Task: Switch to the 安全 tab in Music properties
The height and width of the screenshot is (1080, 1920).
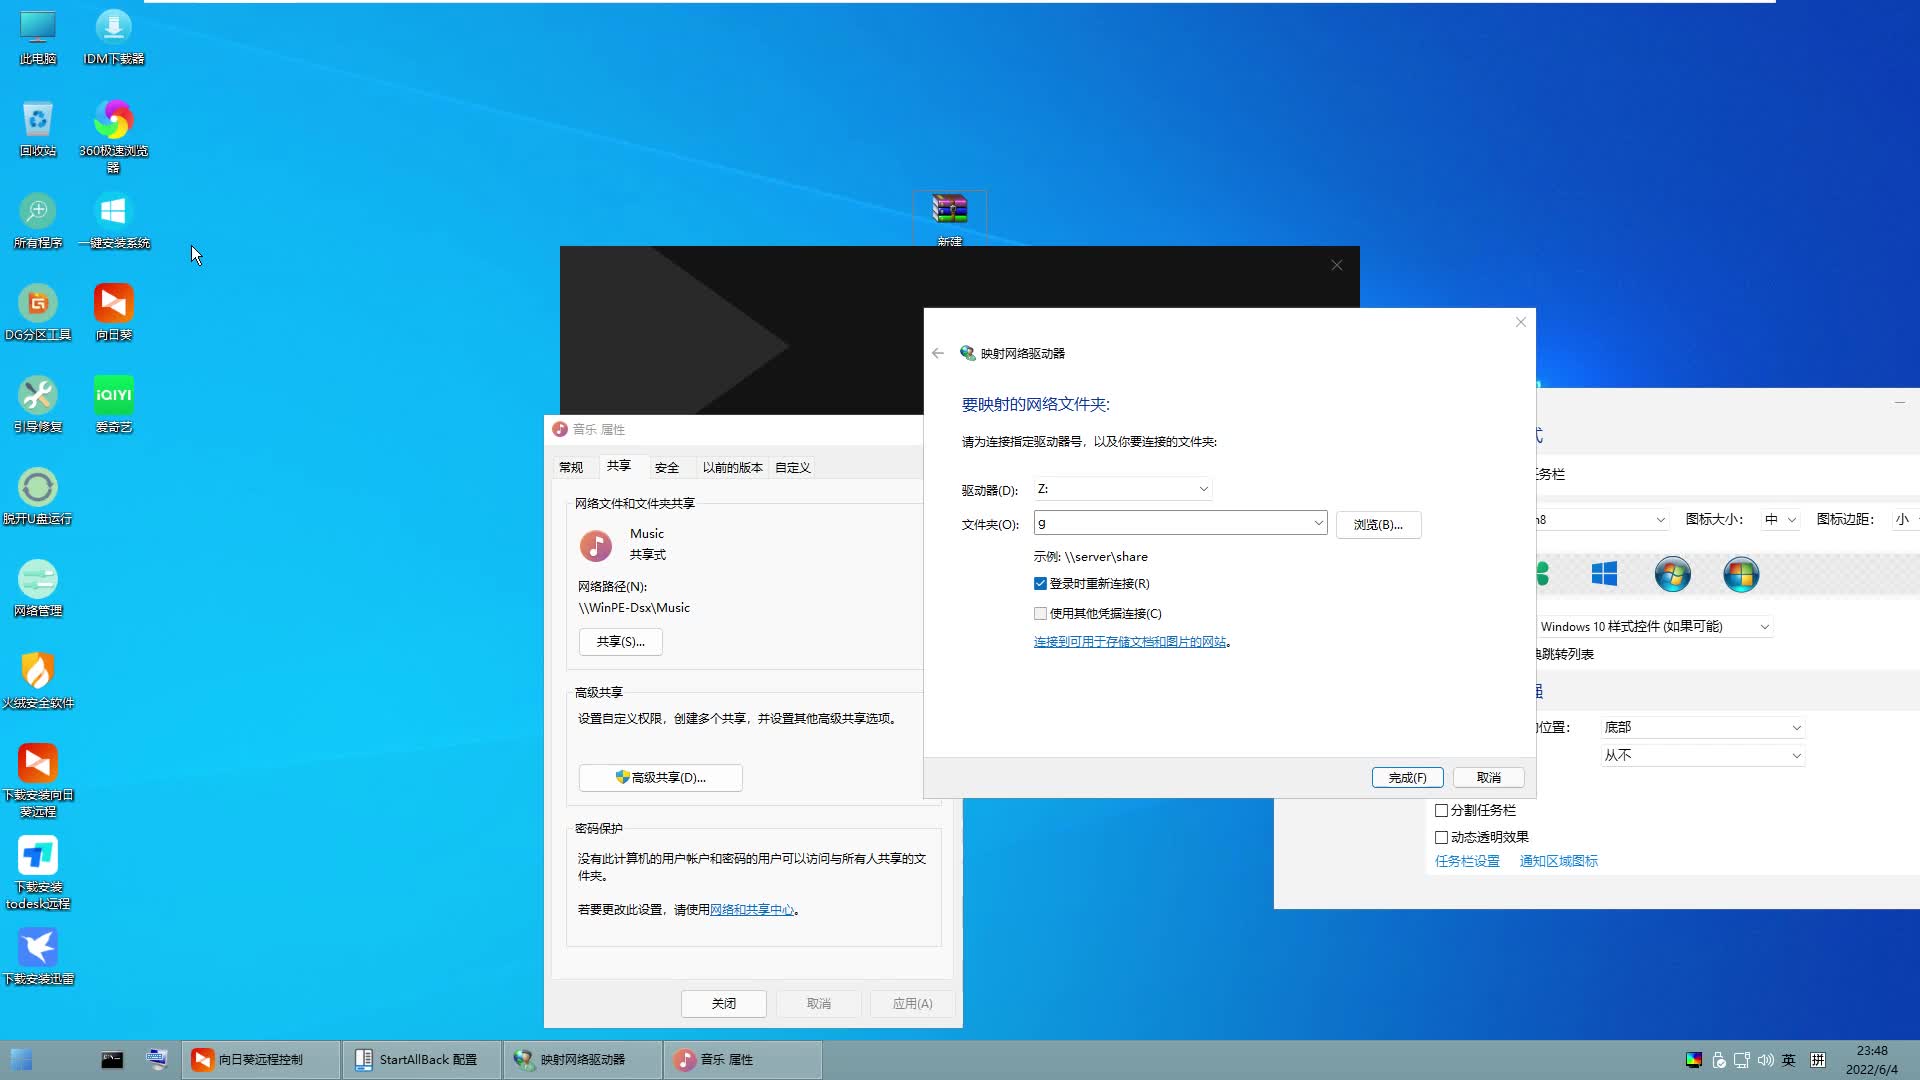Action: click(668, 467)
